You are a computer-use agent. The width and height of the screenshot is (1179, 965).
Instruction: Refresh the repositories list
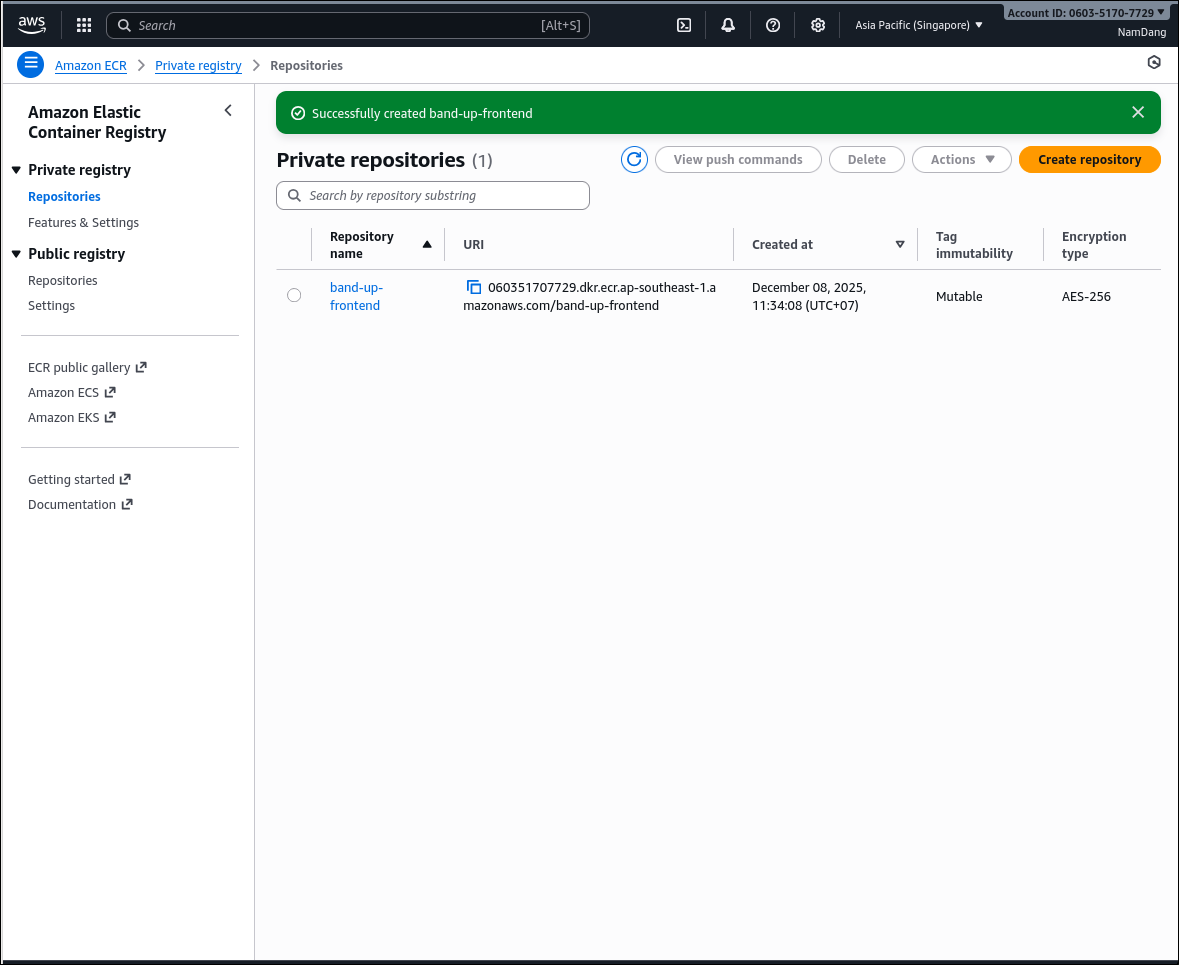tap(634, 159)
